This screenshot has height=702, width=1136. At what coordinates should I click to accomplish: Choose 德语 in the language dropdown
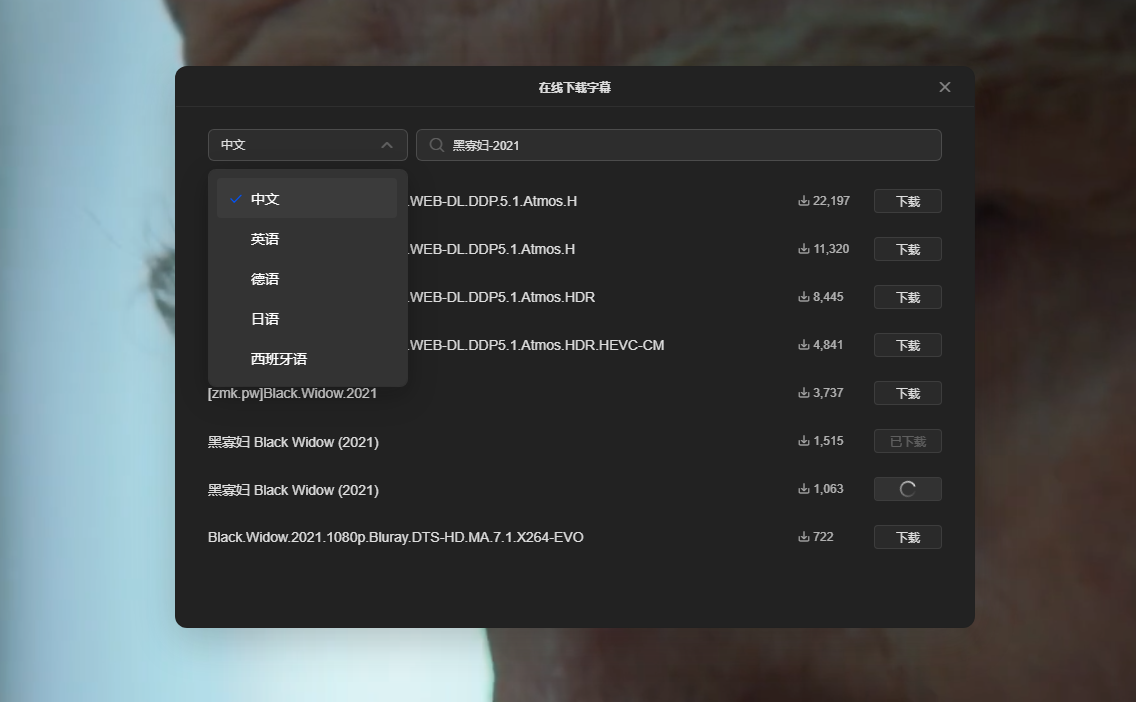coord(265,279)
